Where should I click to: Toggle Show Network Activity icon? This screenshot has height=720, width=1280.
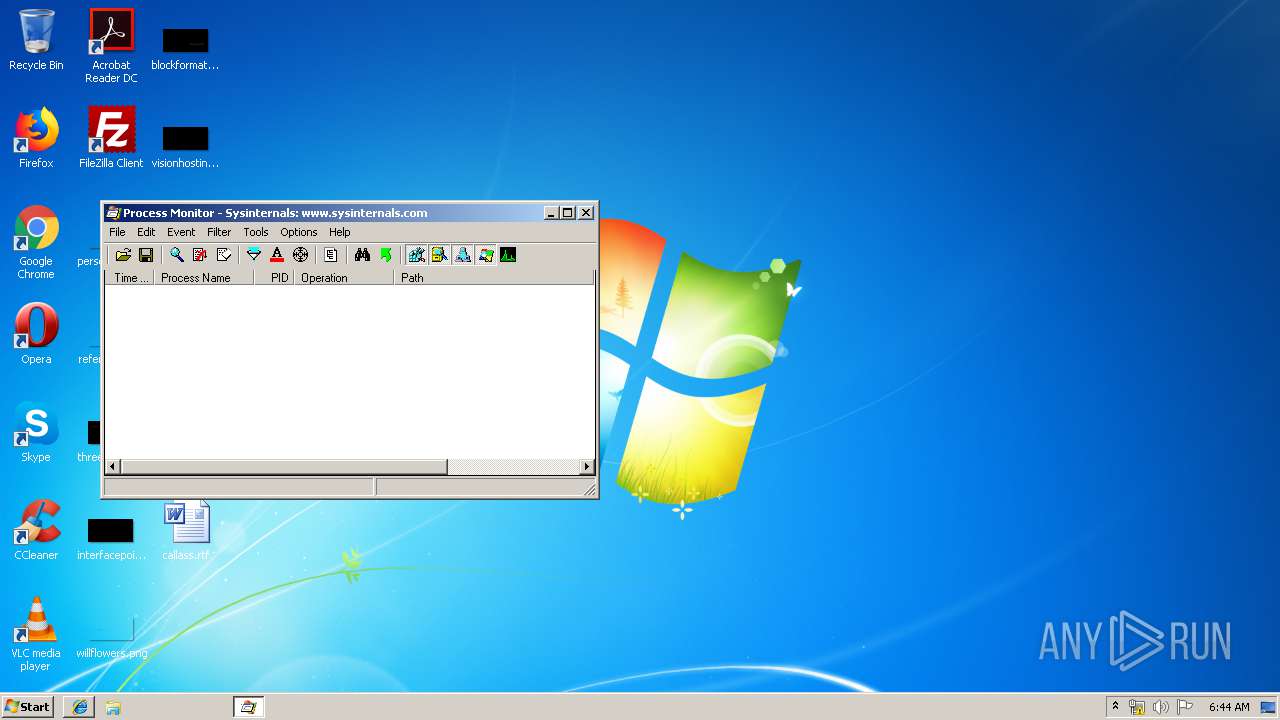click(462, 255)
